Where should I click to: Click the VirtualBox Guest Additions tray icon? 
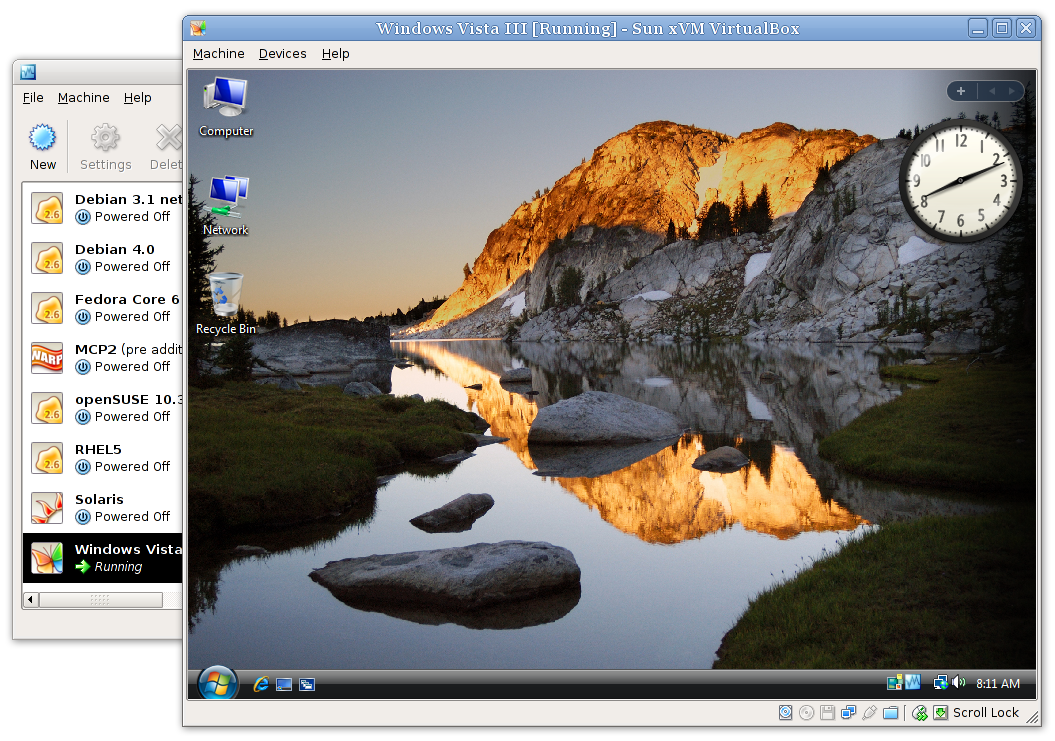pyautogui.click(x=913, y=683)
